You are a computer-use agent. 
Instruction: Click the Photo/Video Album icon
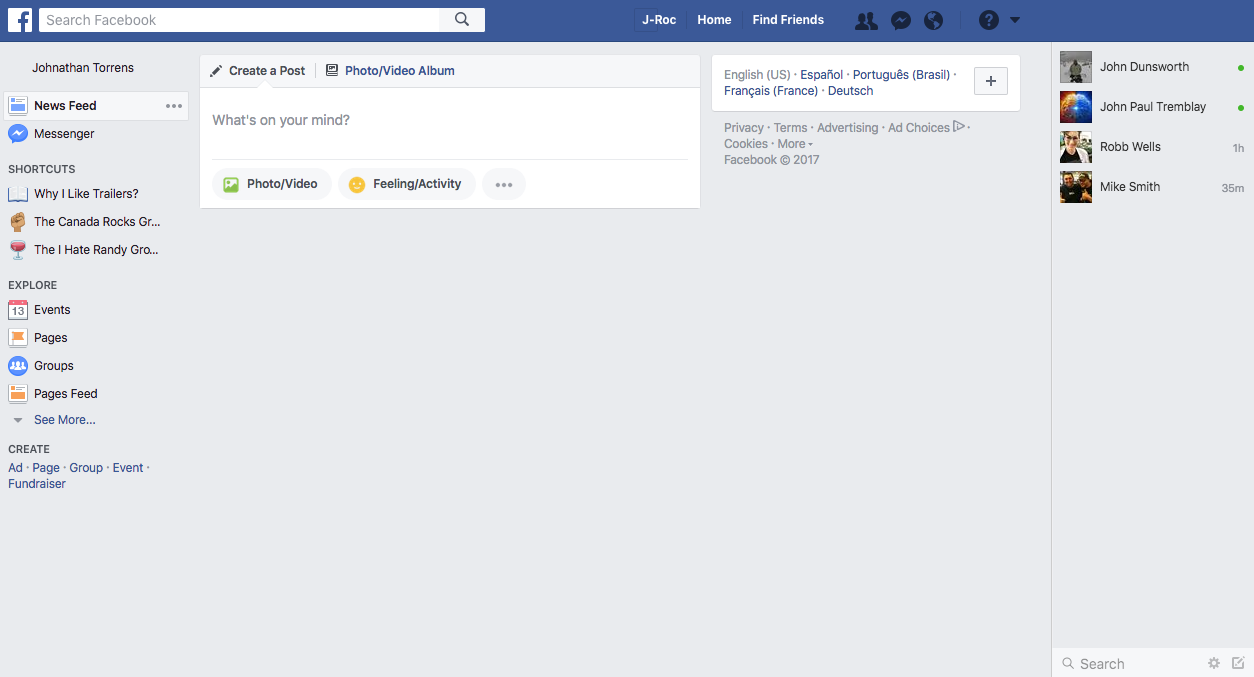332,71
